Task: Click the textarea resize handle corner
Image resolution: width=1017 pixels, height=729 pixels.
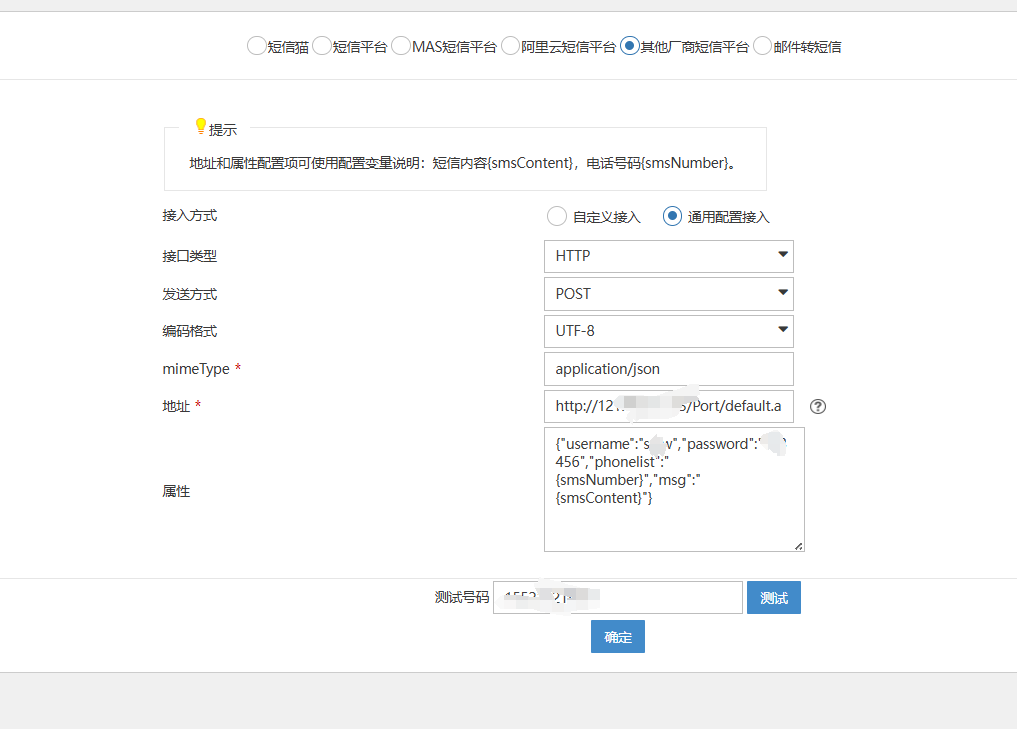Action: coord(798,546)
